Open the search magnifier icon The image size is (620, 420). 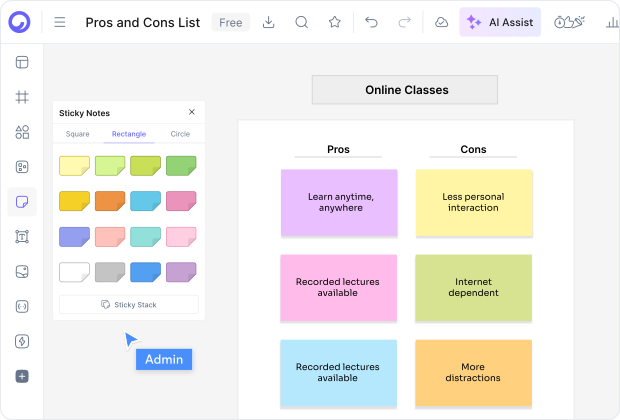click(x=302, y=22)
